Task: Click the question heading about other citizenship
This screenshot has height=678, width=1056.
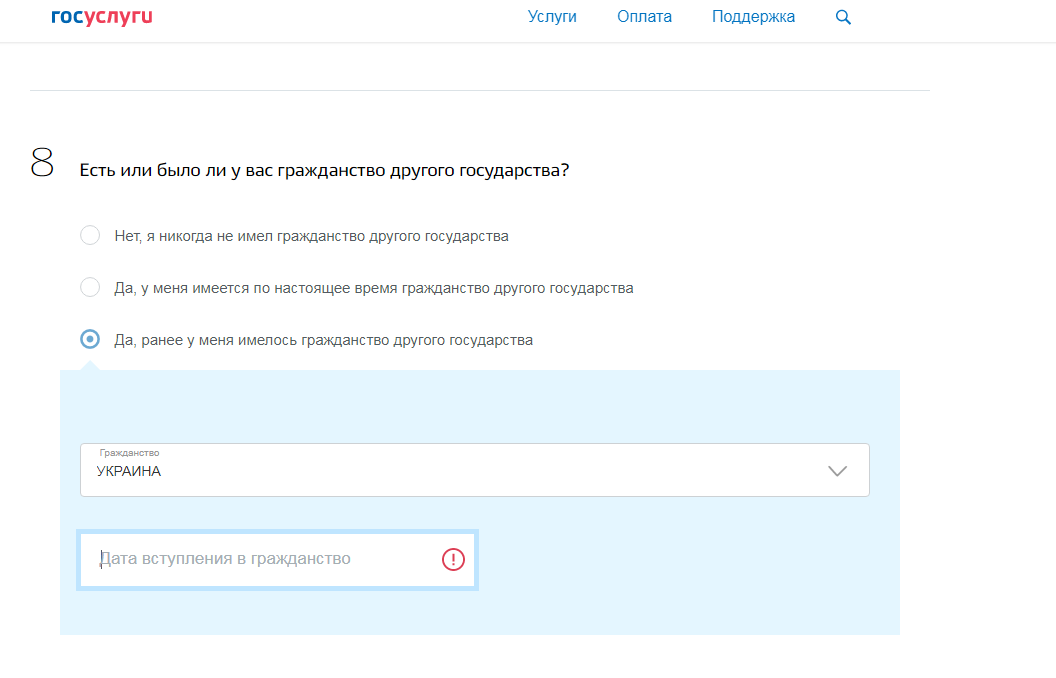Action: (324, 171)
